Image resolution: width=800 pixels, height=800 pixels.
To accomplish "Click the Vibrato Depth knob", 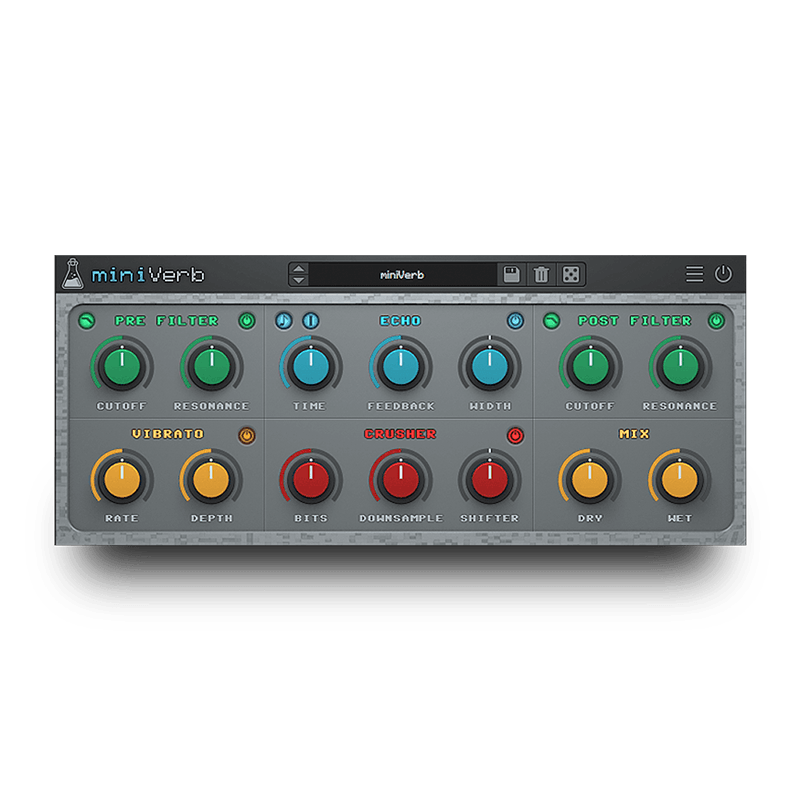I will tap(211, 480).
